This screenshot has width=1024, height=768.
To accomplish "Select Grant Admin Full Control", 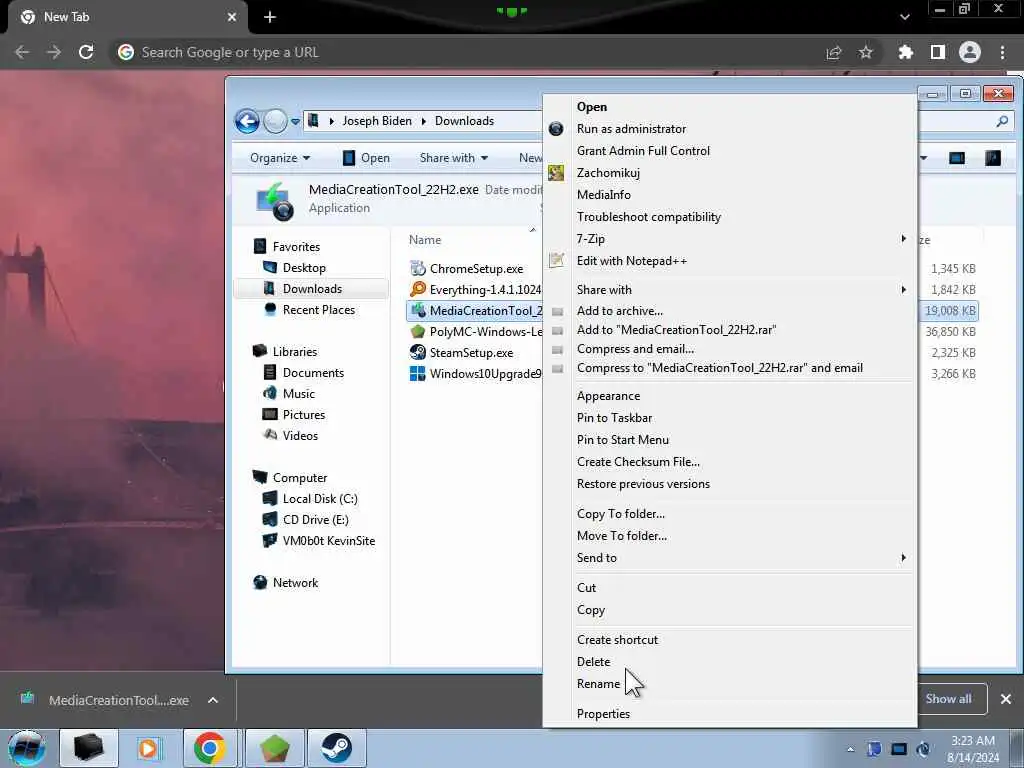I will tap(728, 151).
